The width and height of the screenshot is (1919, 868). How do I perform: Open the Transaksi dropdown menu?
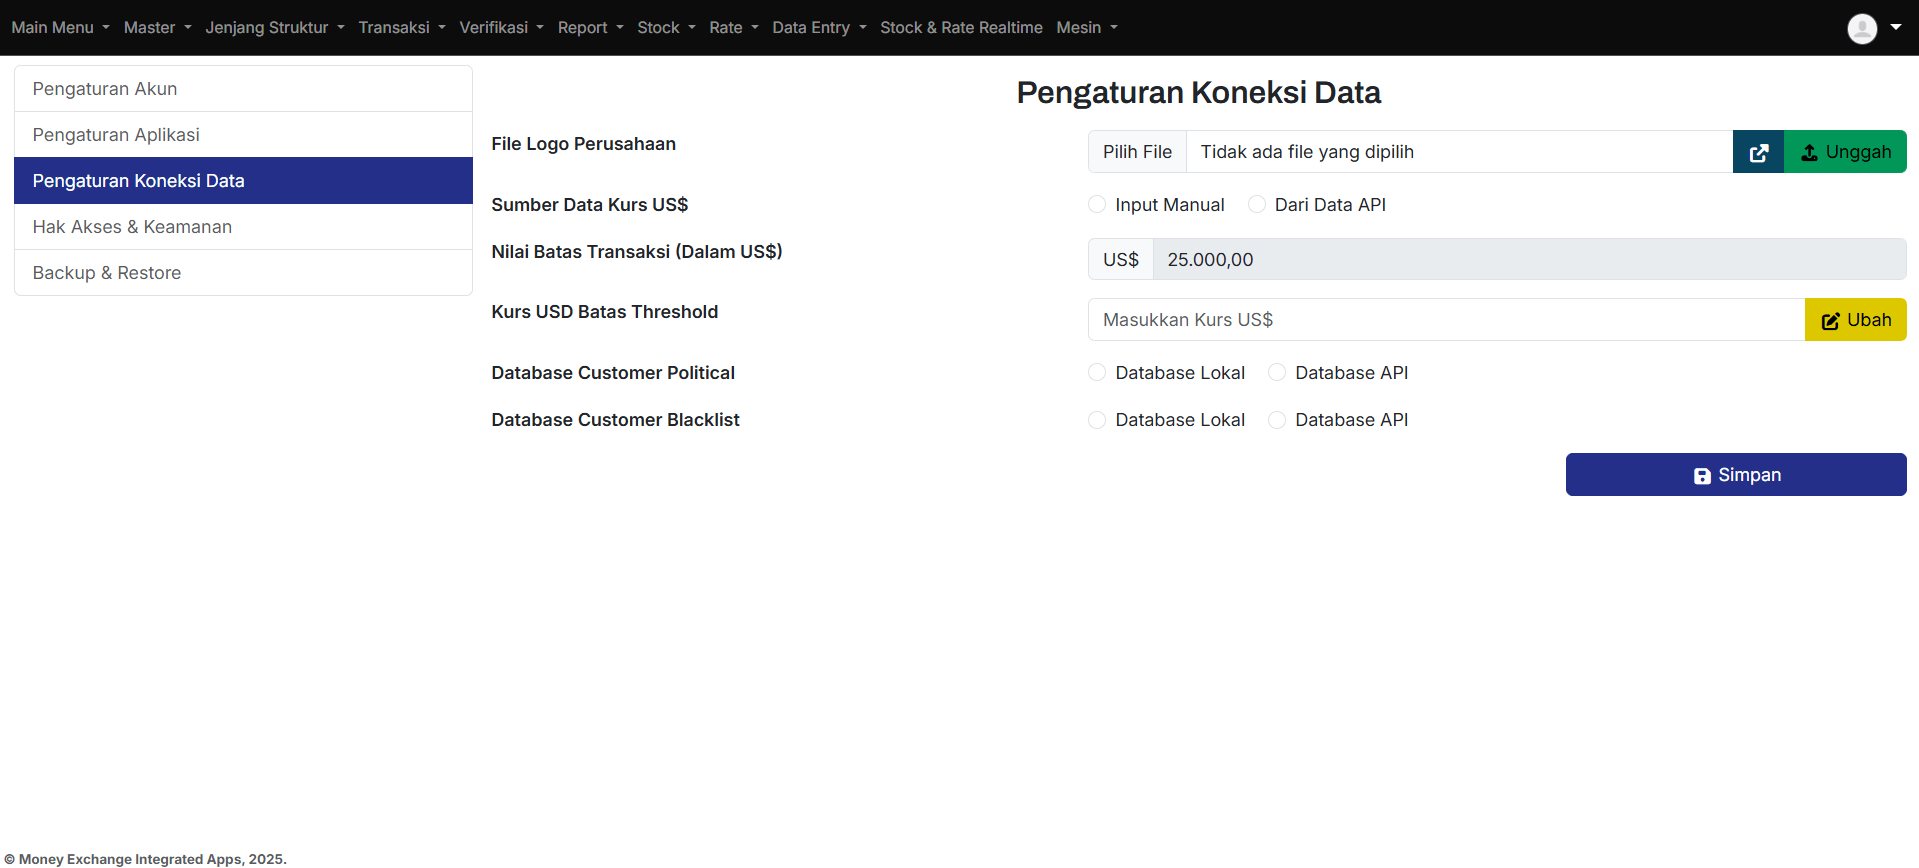tap(401, 28)
